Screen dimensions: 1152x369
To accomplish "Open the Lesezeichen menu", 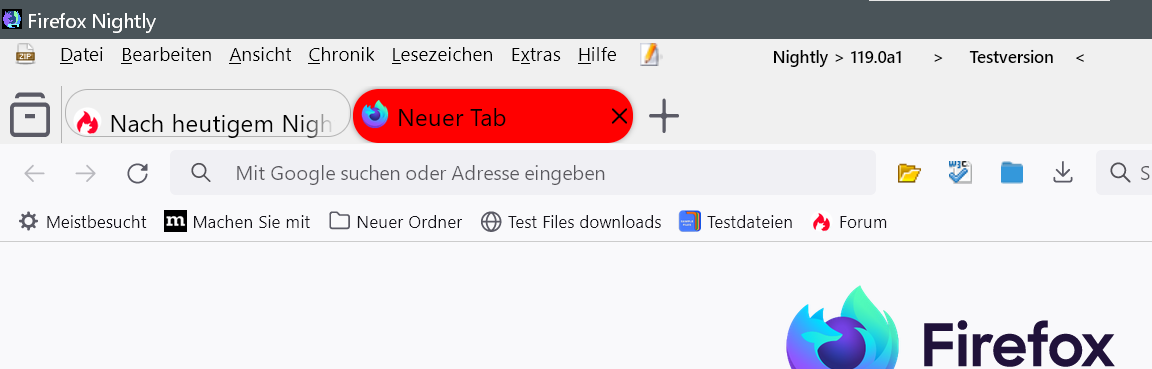I will pyautogui.click(x=442, y=55).
